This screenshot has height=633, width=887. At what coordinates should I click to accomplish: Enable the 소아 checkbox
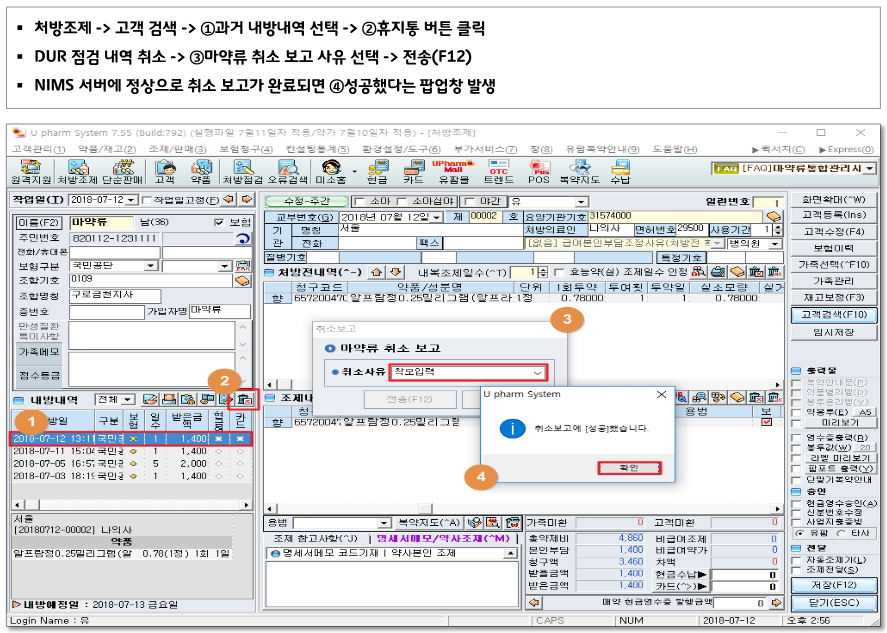tap(358, 201)
